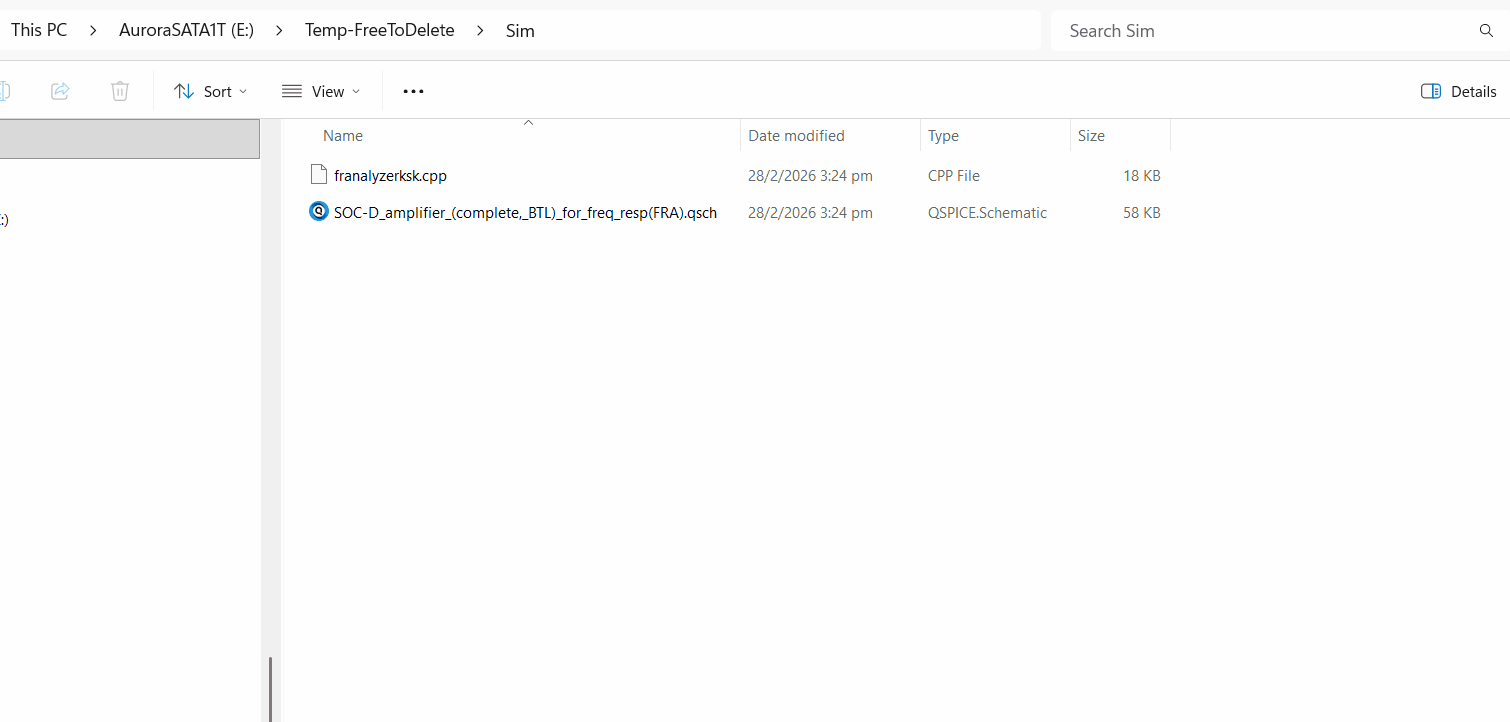Image resolution: width=1510 pixels, height=722 pixels.
Task: Click the Share icon in the toolbar
Action: pos(60,91)
